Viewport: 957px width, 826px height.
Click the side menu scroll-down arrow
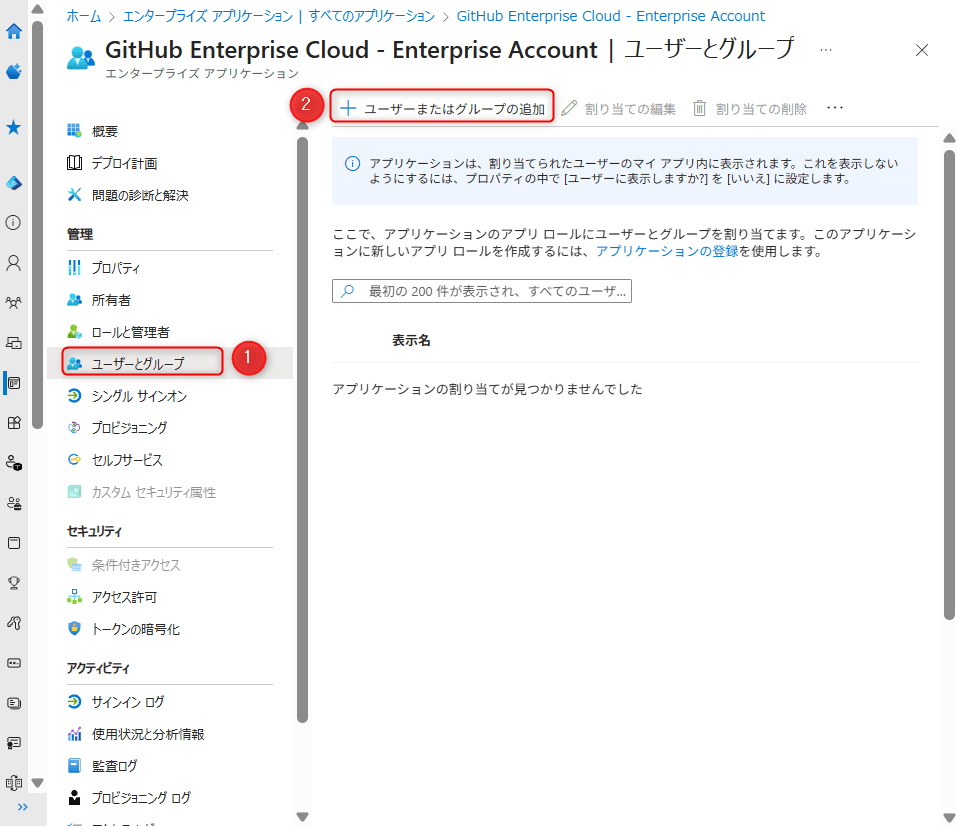click(302, 816)
